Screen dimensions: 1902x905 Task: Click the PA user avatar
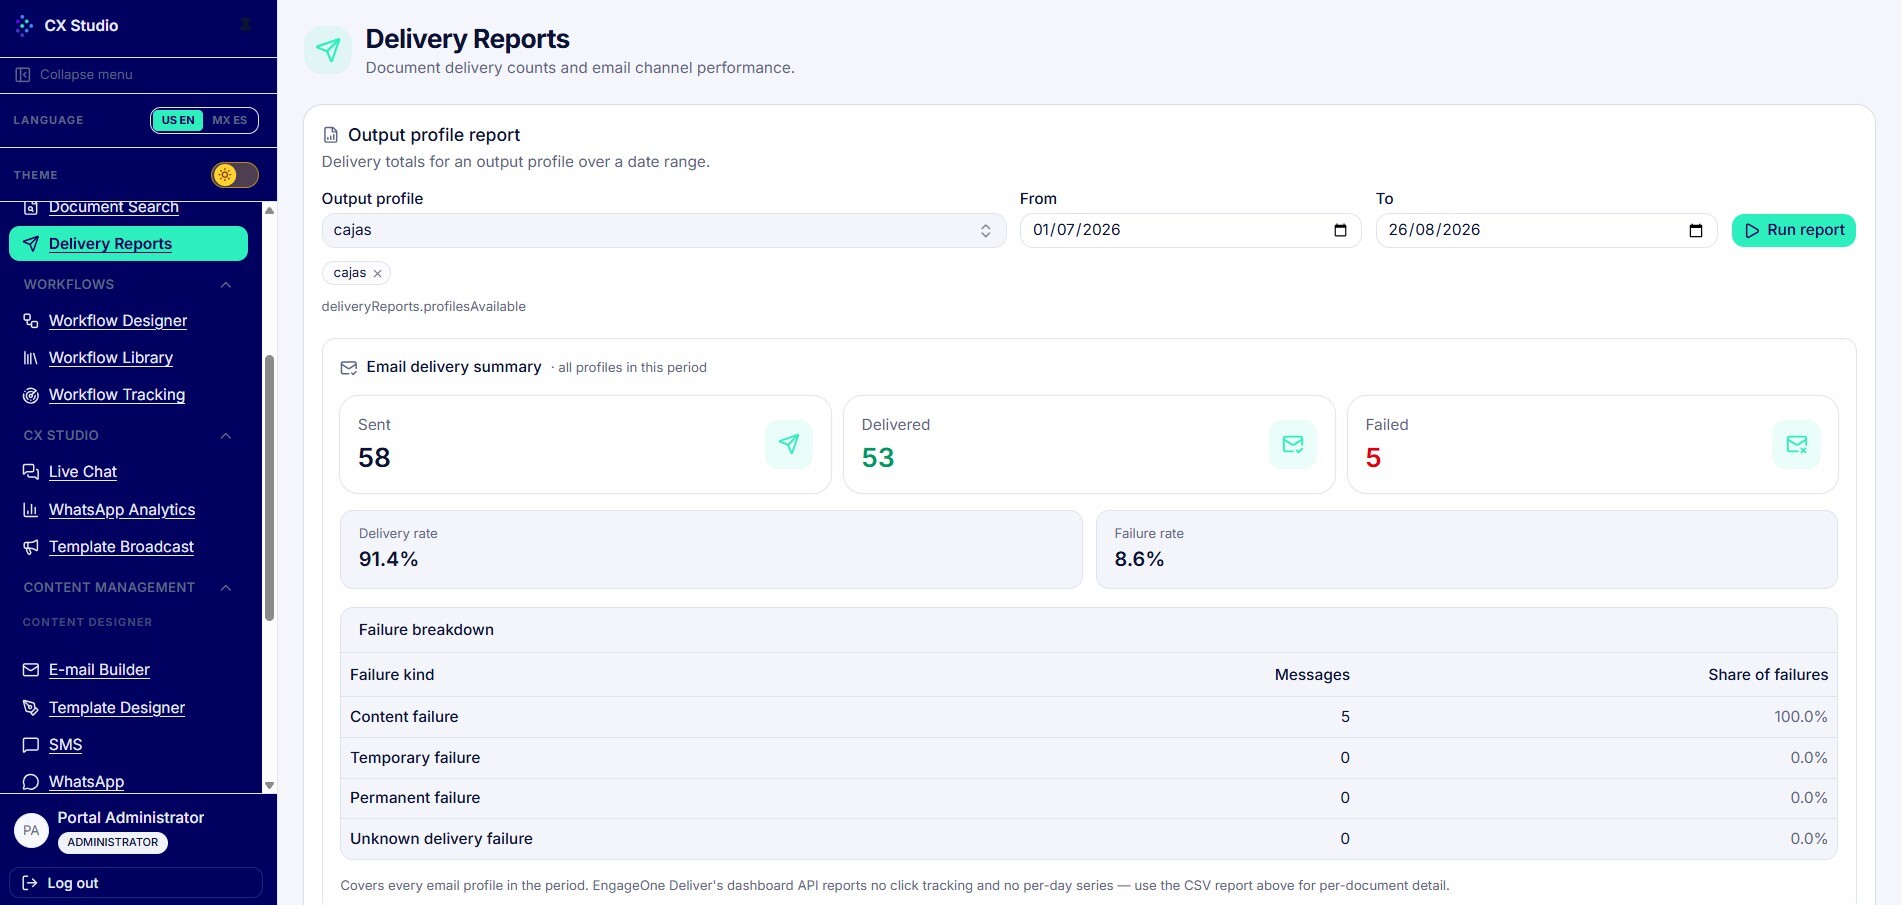click(x=31, y=830)
